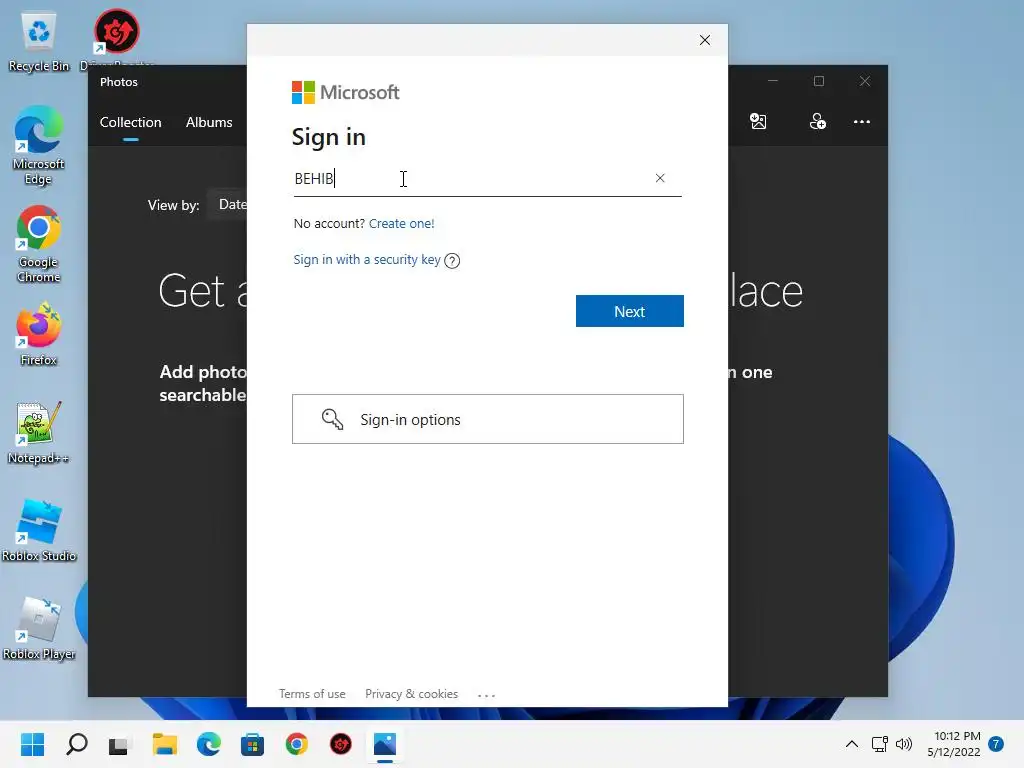Open View by Date dropdown in Photos
1024x768 pixels.
(227, 204)
